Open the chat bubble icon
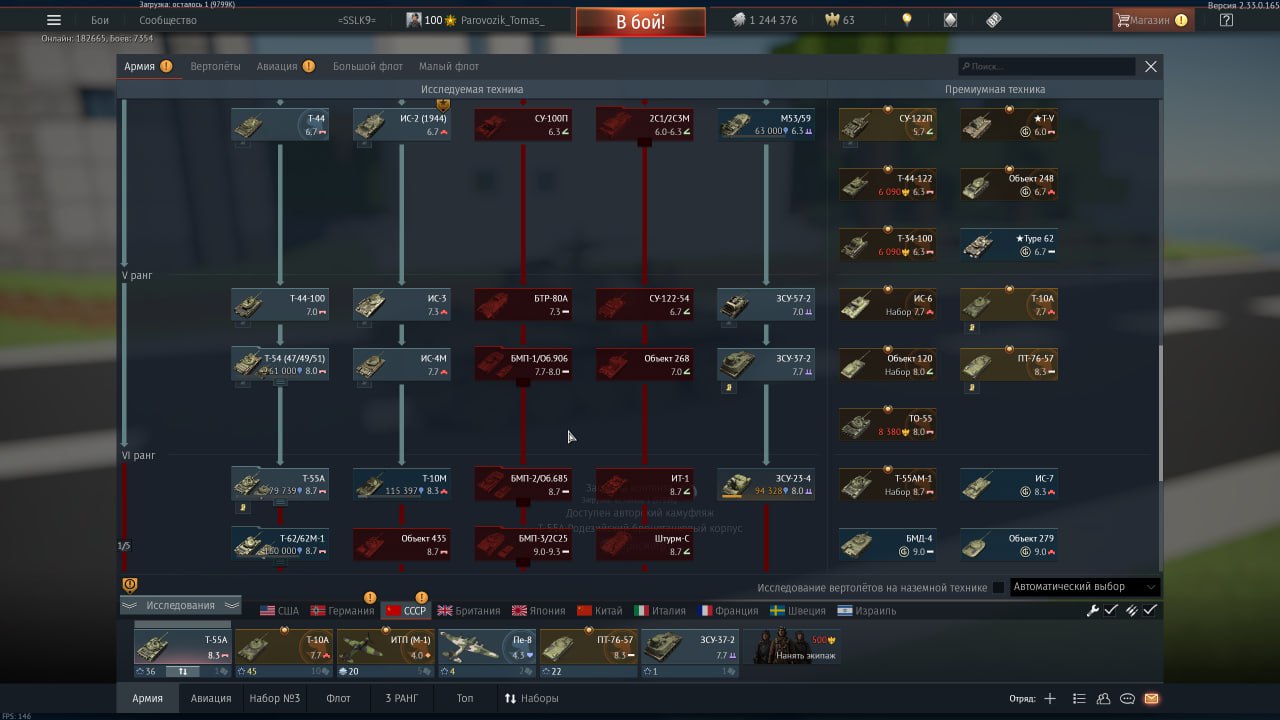The width and height of the screenshot is (1280, 720). coord(1127,698)
